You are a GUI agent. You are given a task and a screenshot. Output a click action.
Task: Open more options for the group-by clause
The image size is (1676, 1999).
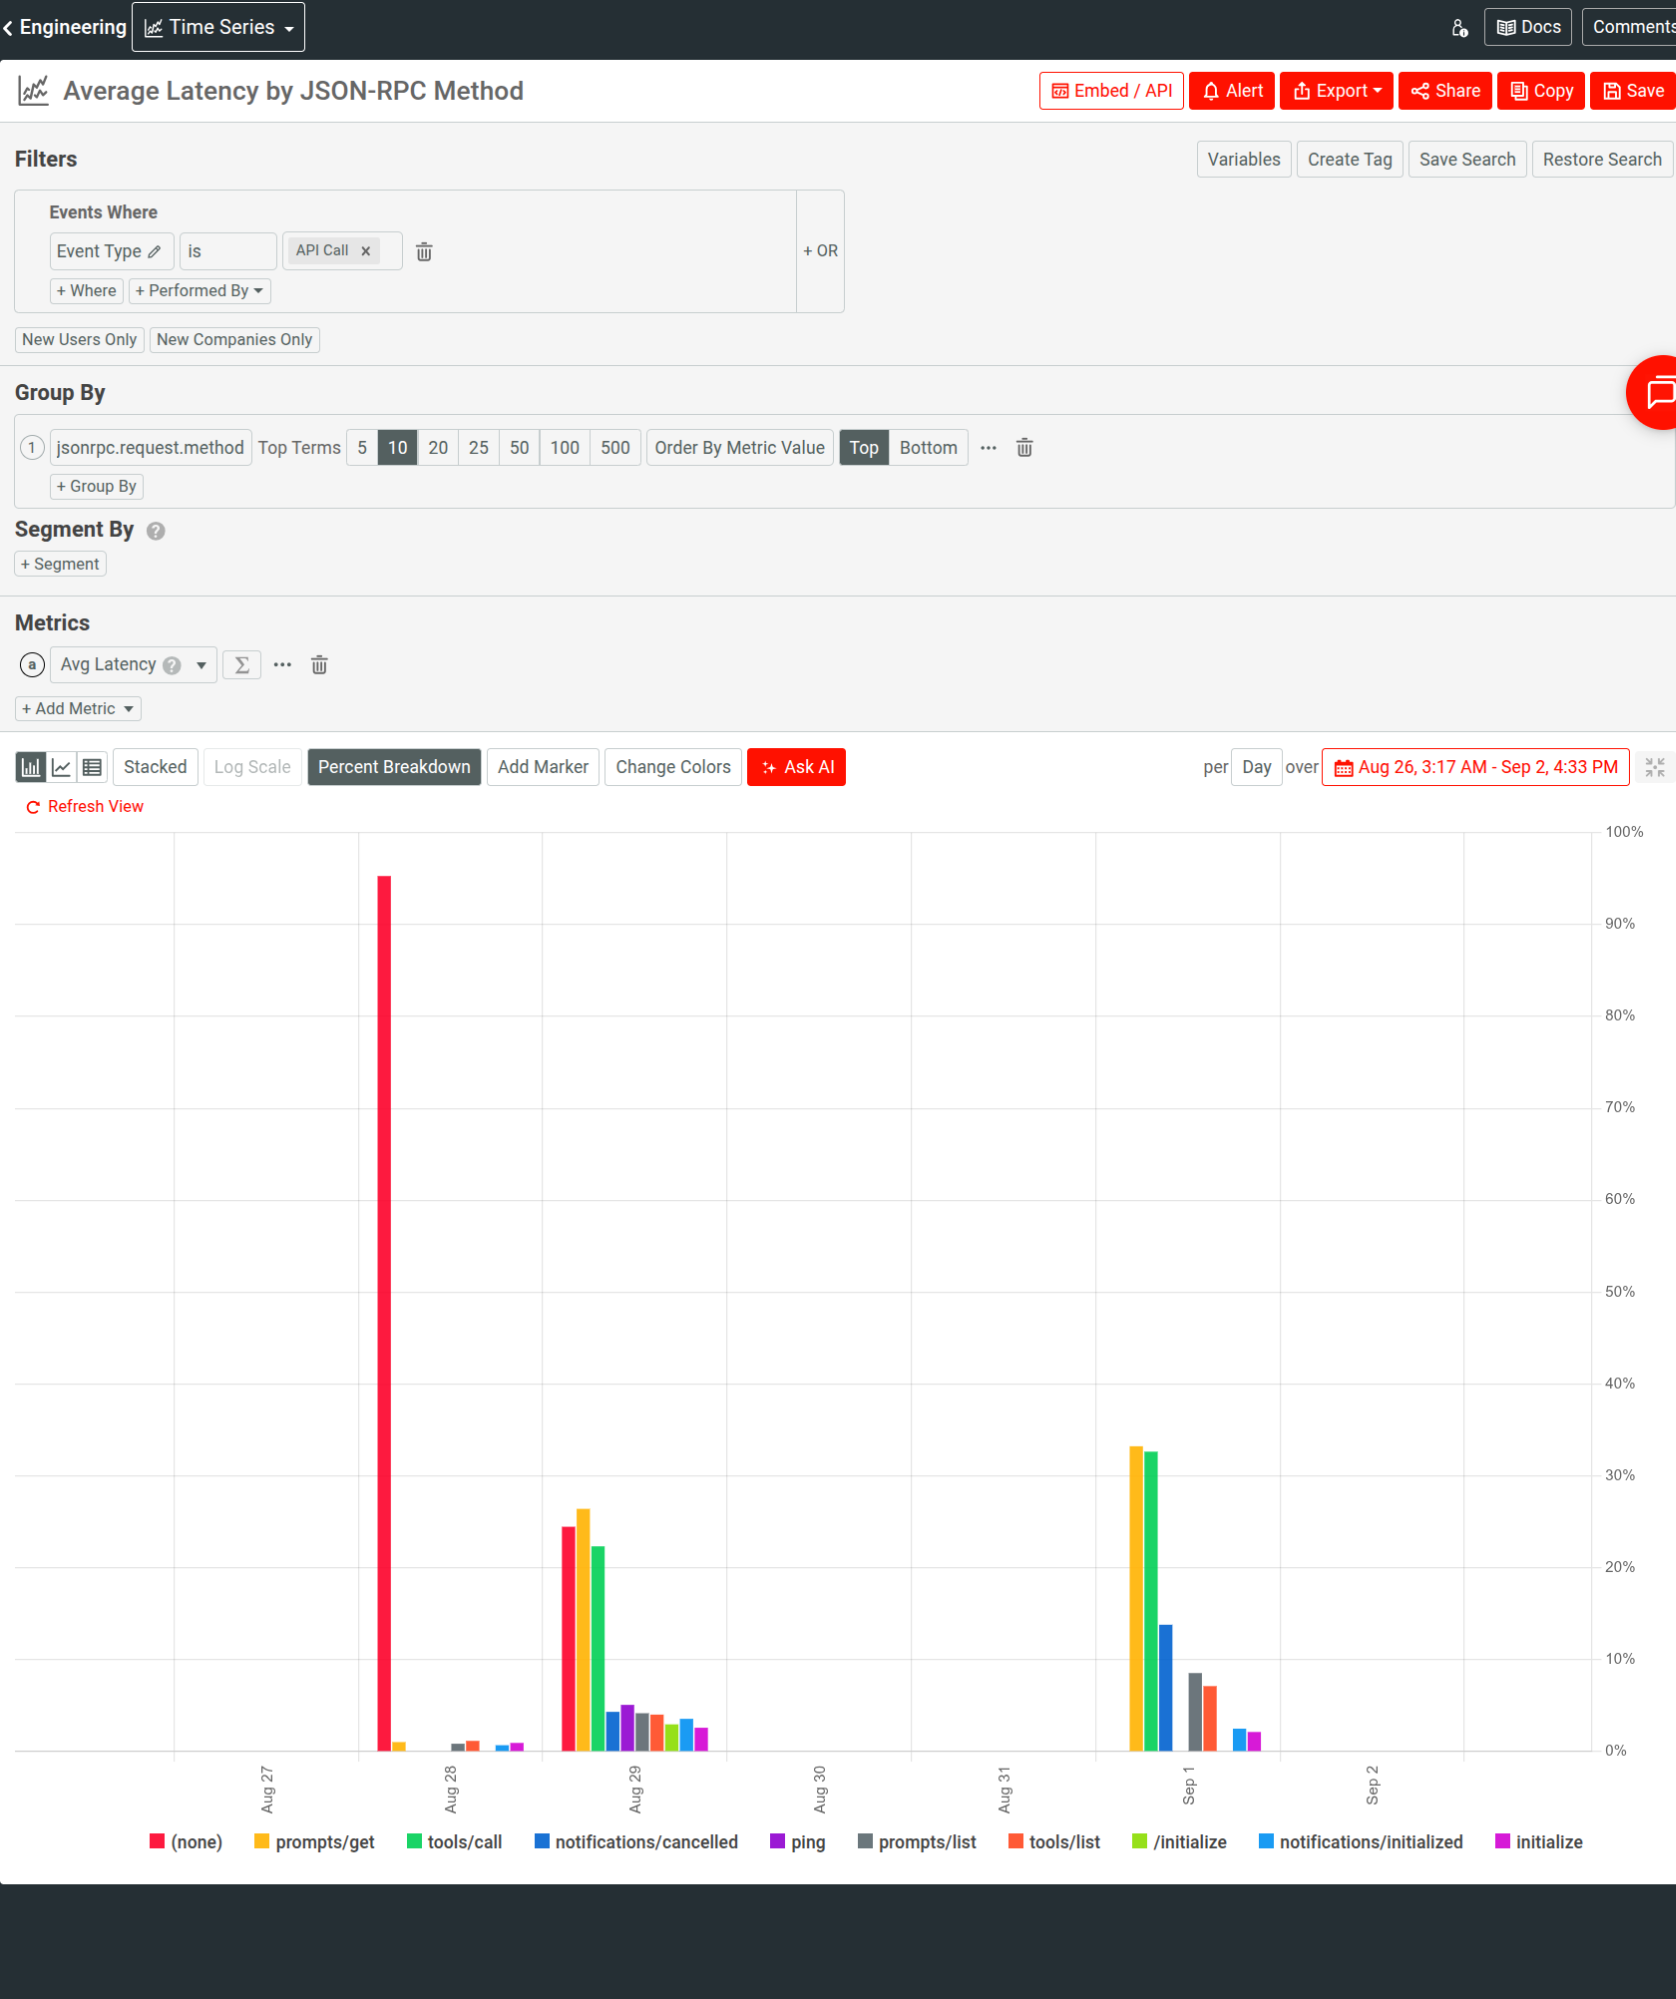click(988, 447)
